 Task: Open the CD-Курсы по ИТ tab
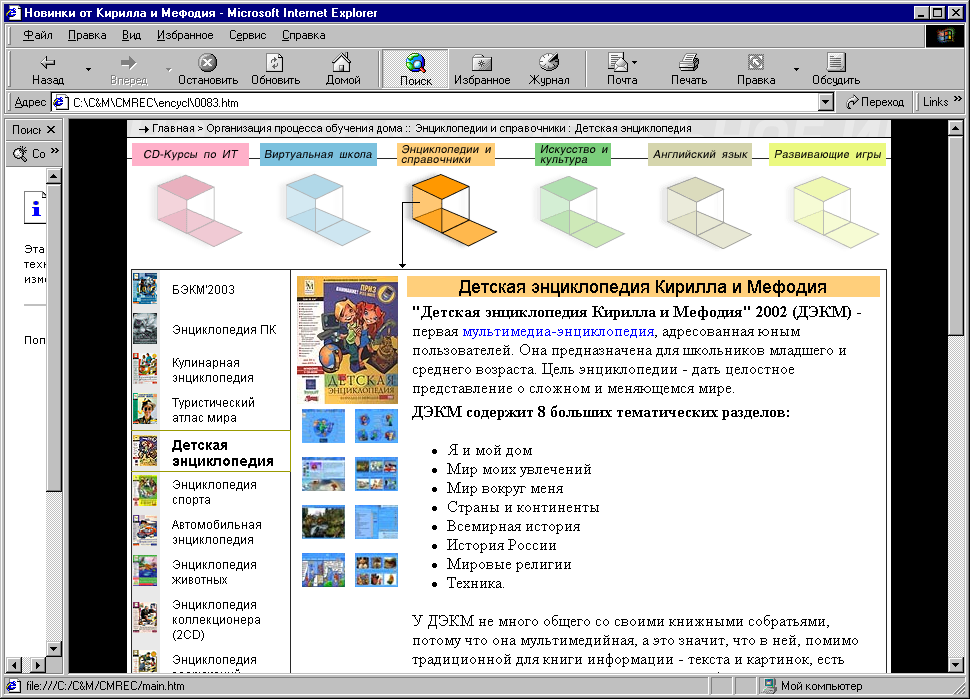pos(190,155)
